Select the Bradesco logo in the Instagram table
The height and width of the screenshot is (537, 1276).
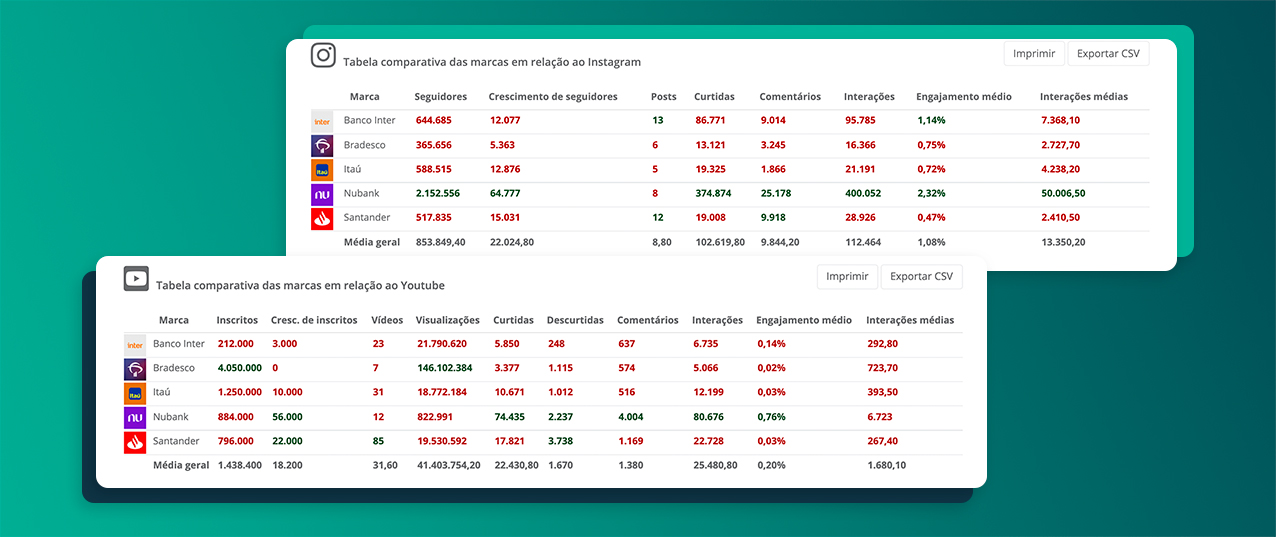322,145
